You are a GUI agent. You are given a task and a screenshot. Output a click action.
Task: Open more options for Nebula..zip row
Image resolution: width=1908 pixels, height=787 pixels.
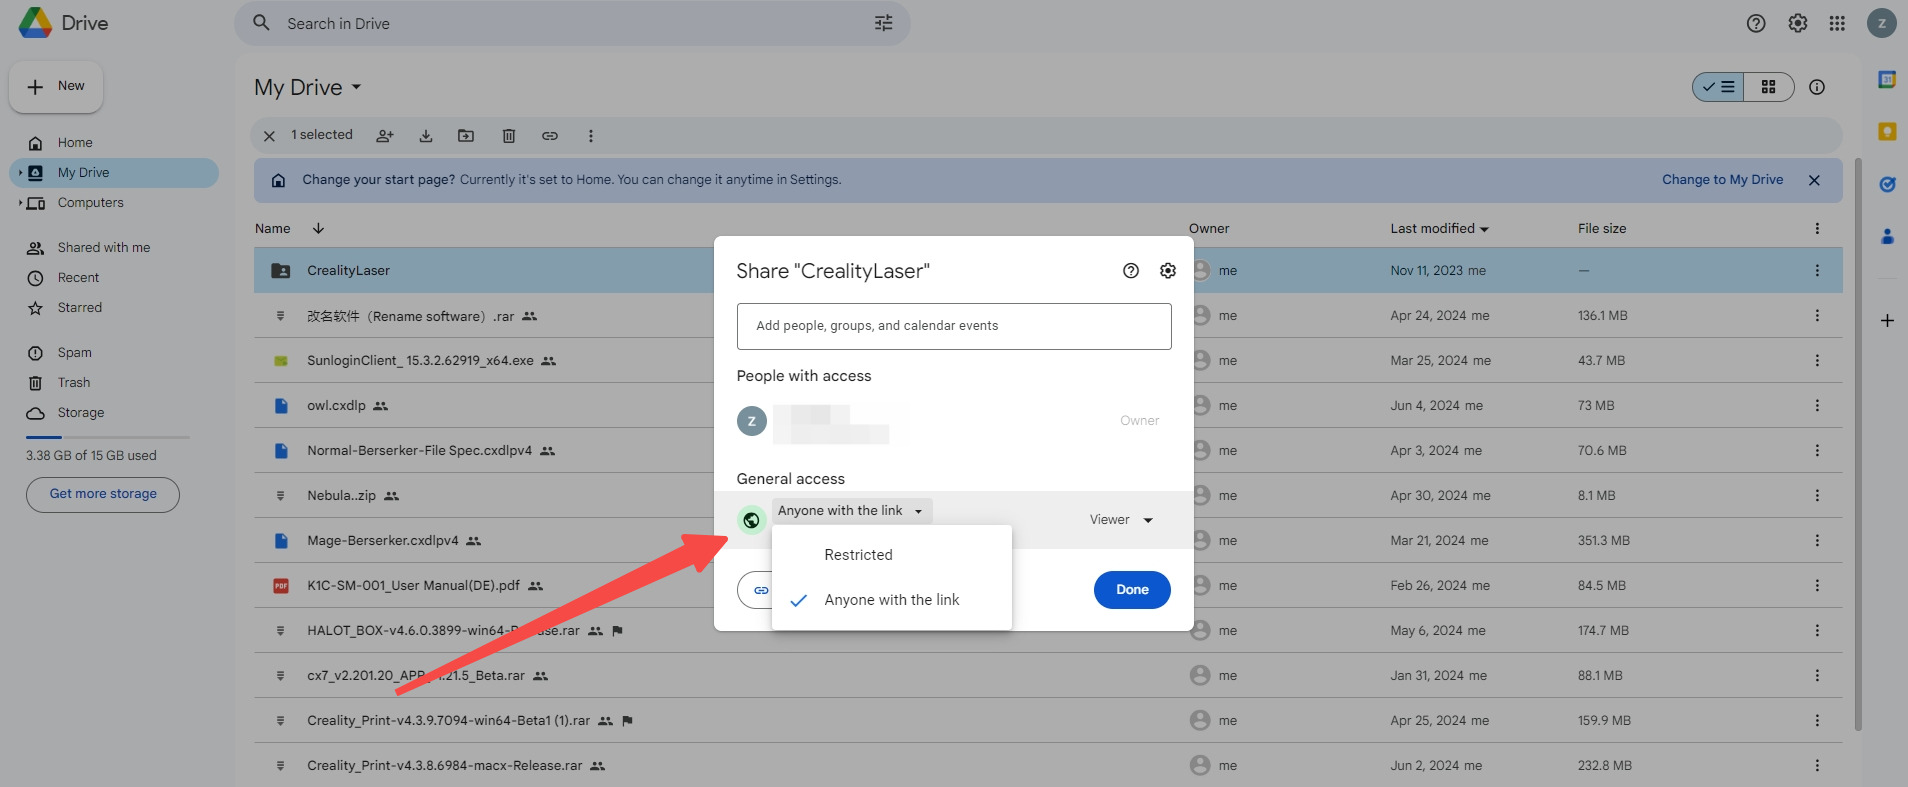coord(1817,496)
